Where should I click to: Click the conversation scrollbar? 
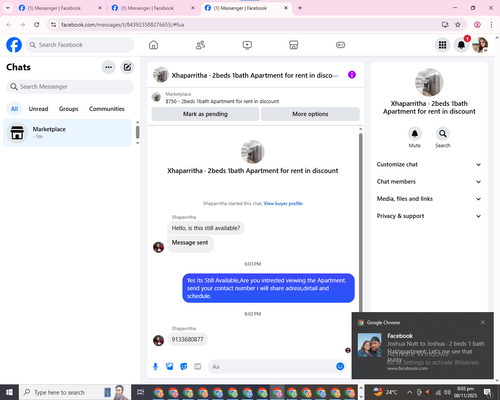[x=360, y=222]
